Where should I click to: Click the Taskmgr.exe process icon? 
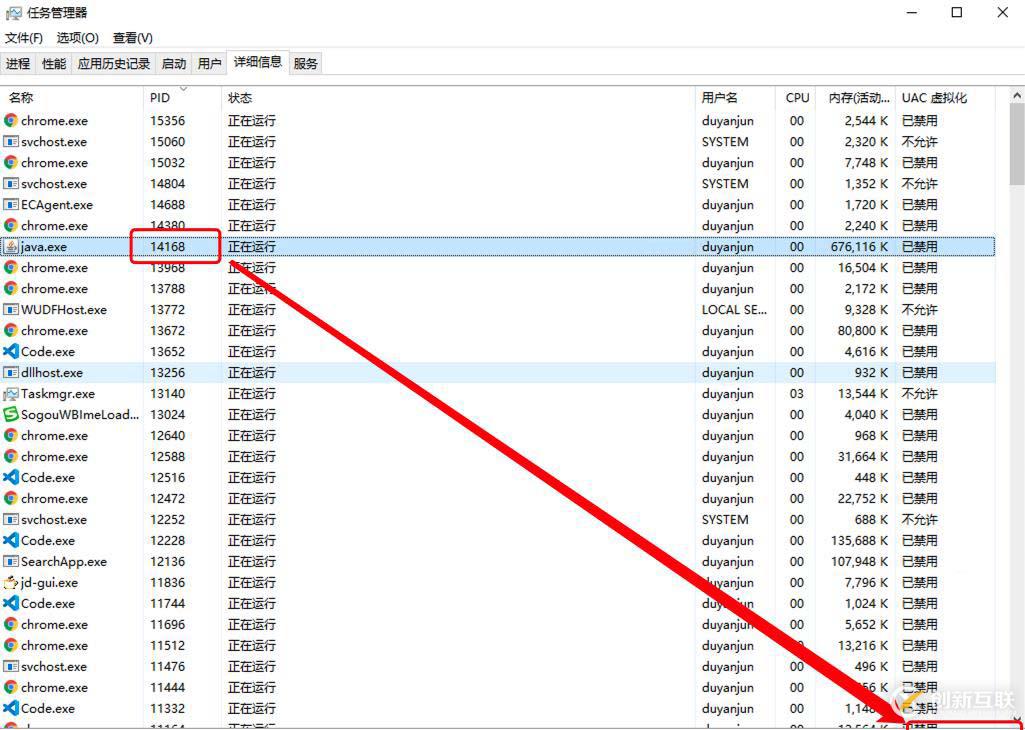10,393
